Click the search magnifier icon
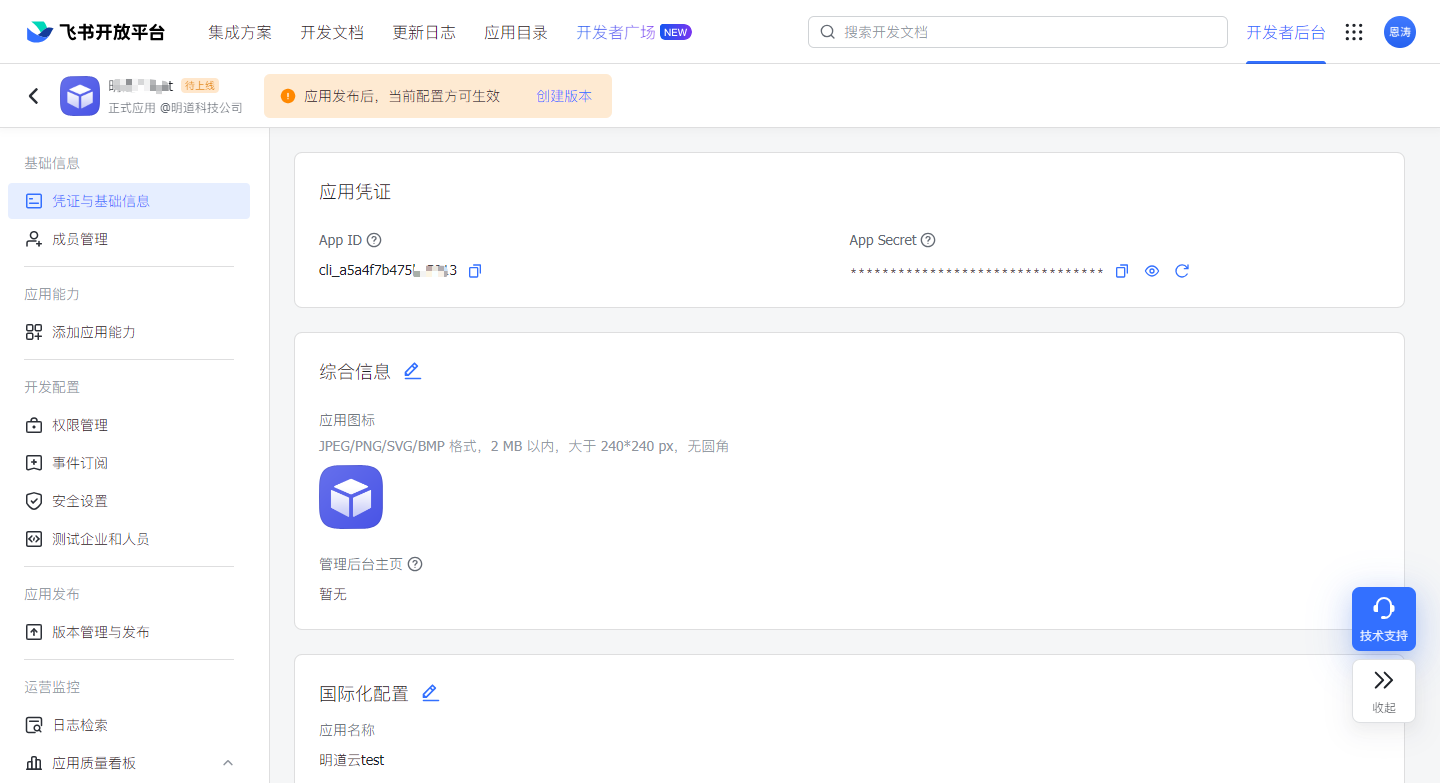 [x=827, y=32]
